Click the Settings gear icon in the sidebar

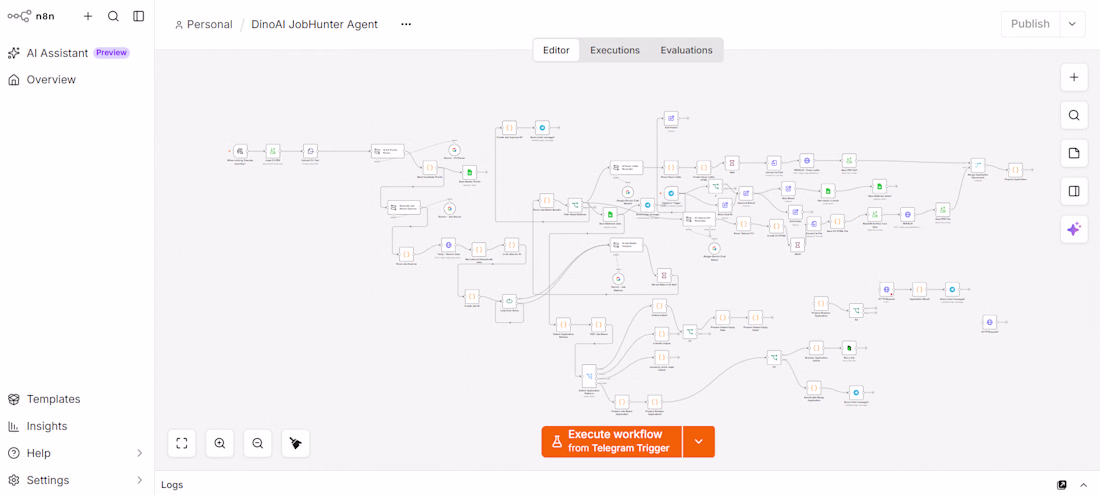13,480
